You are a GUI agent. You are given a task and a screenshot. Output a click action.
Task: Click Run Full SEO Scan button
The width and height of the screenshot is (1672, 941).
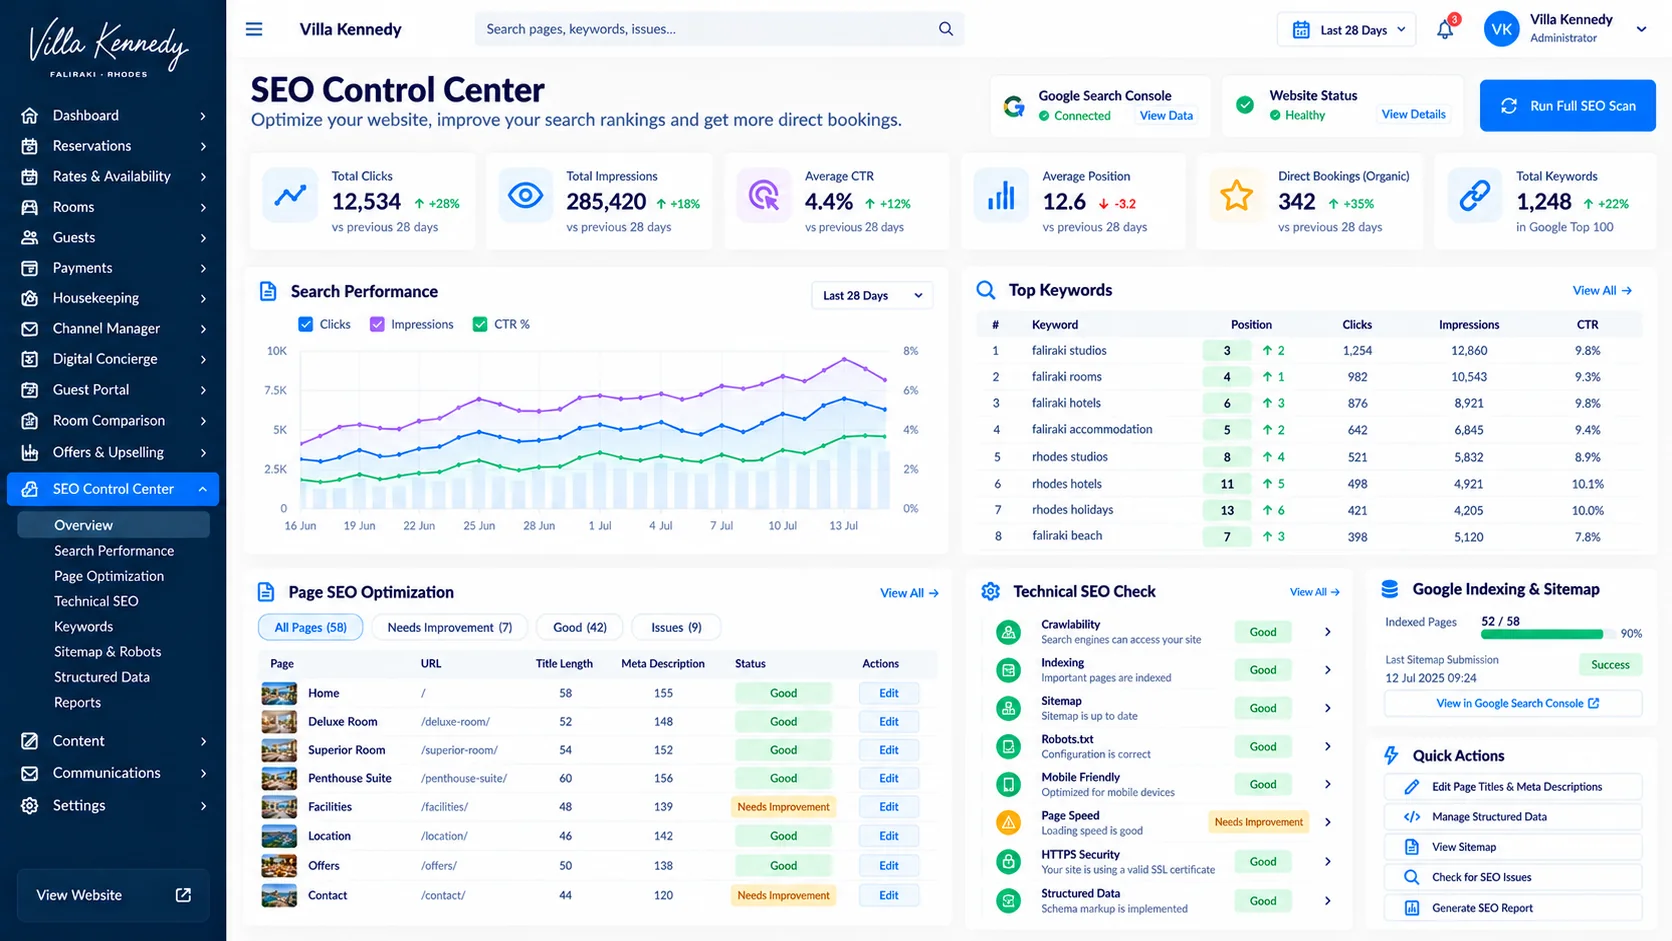(1567, 105)
